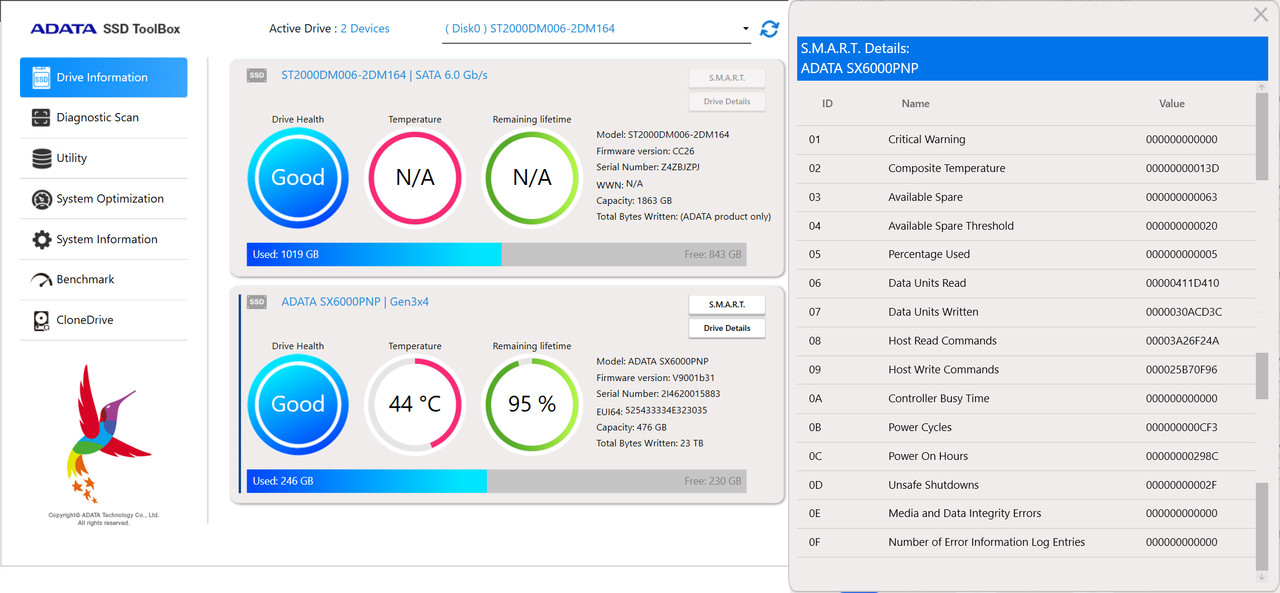The image size is (1280, 593).
Task: Click the 'Value' column header
Action: (1172, 104)
